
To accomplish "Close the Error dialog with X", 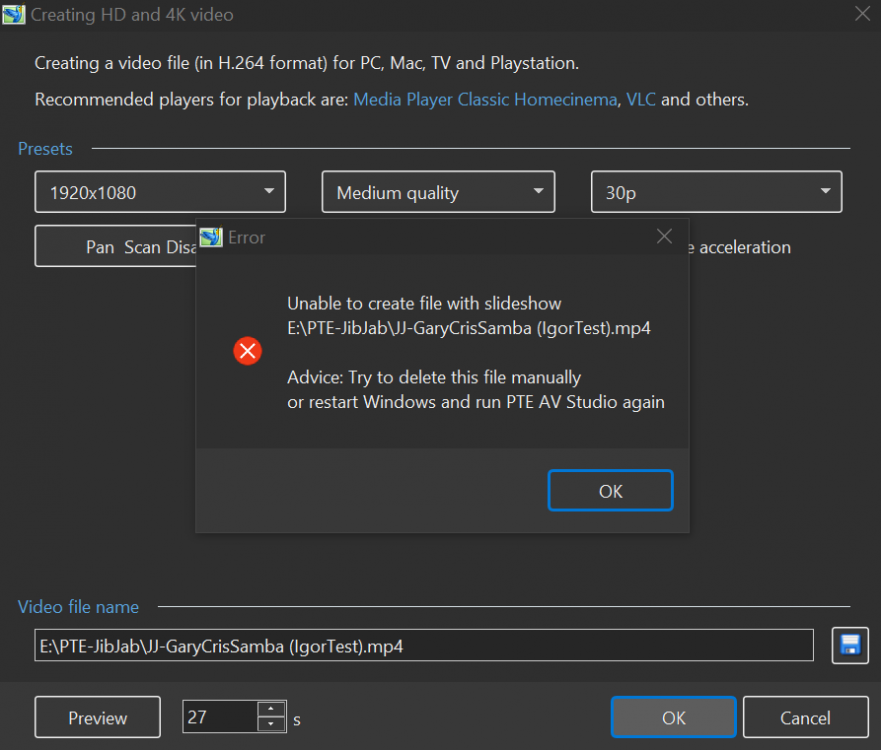I will point(664,237).
